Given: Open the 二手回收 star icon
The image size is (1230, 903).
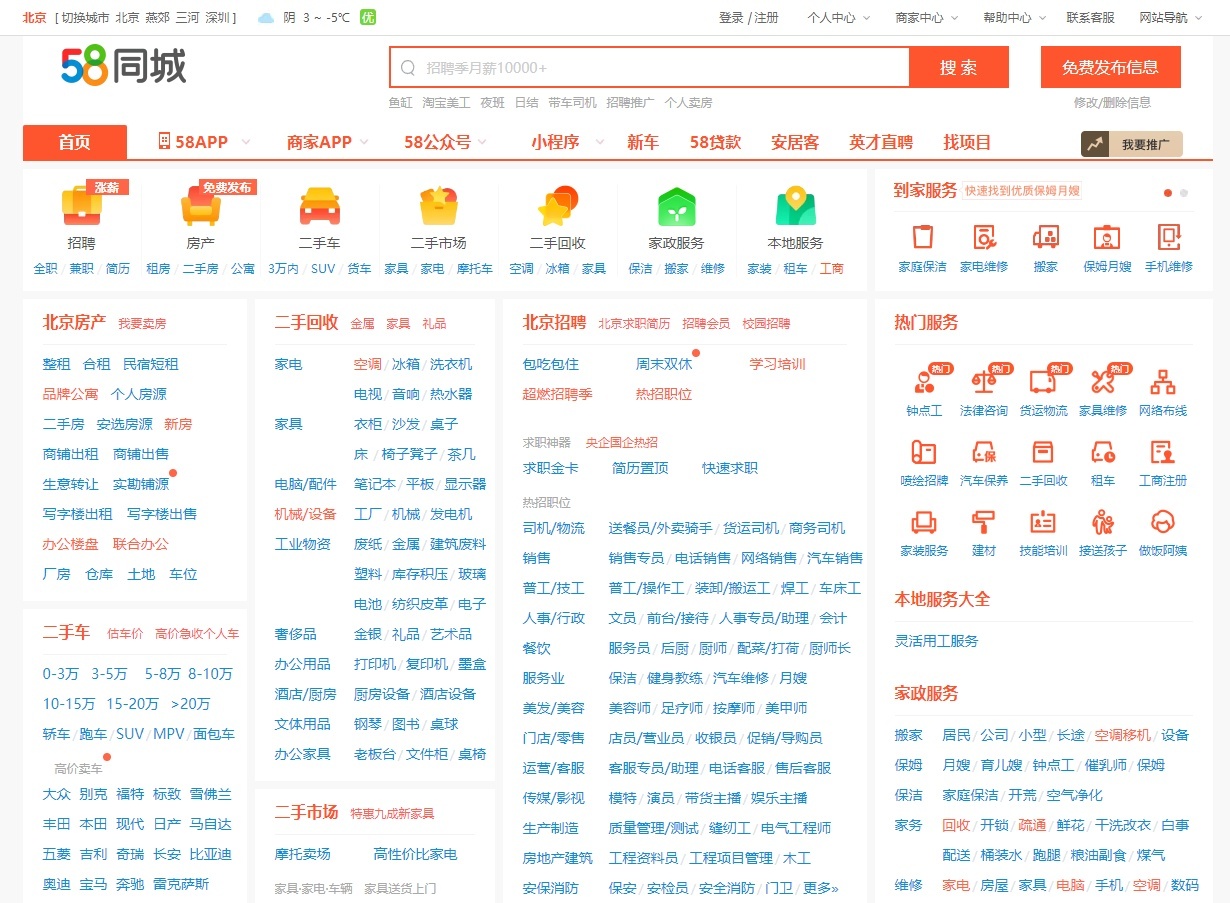Looking at the screenshot, I should pos(557,206).
